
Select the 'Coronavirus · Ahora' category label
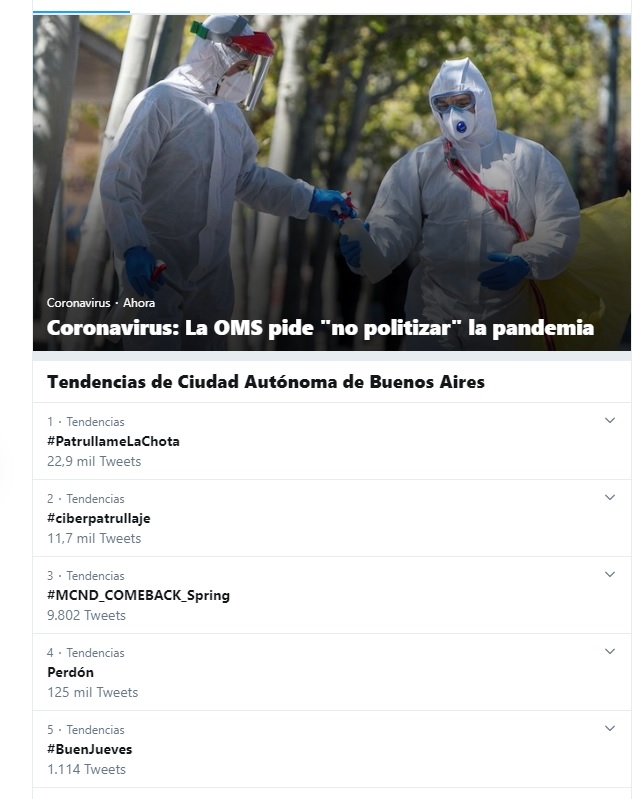click(101, 303)
